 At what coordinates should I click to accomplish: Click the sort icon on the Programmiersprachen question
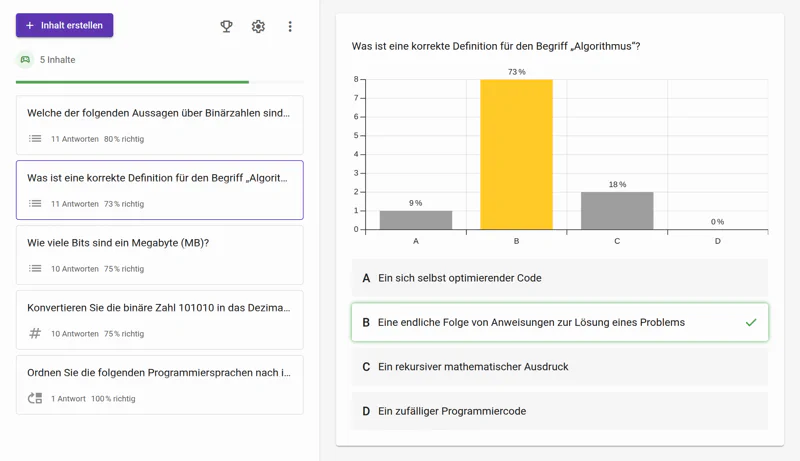35,399
